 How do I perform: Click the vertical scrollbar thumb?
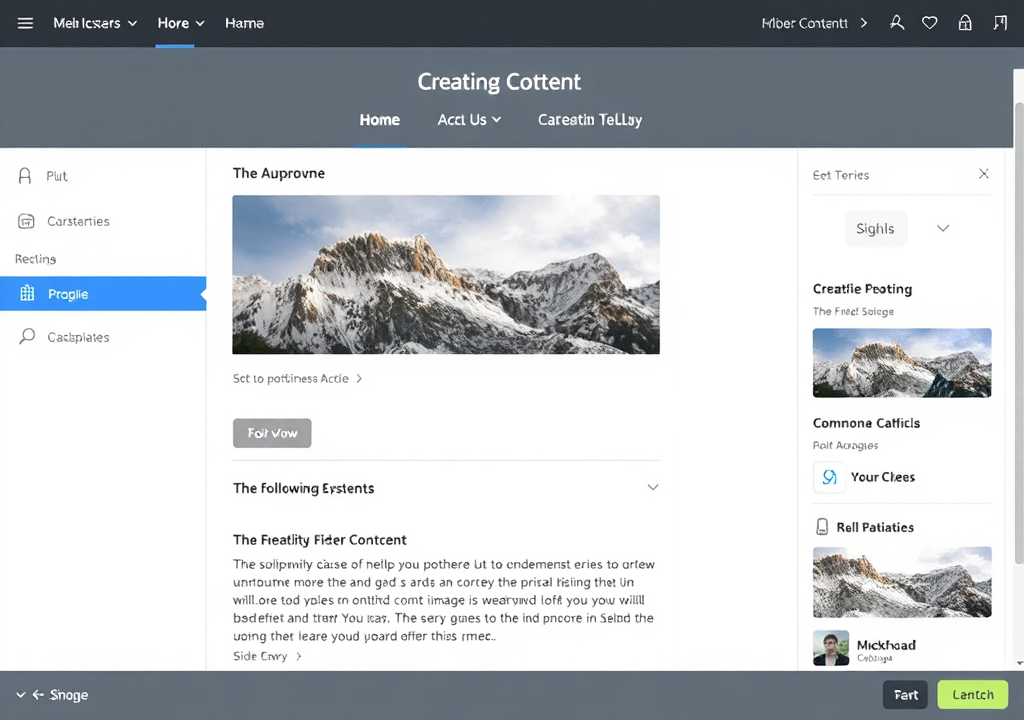tap(1018, 333)
